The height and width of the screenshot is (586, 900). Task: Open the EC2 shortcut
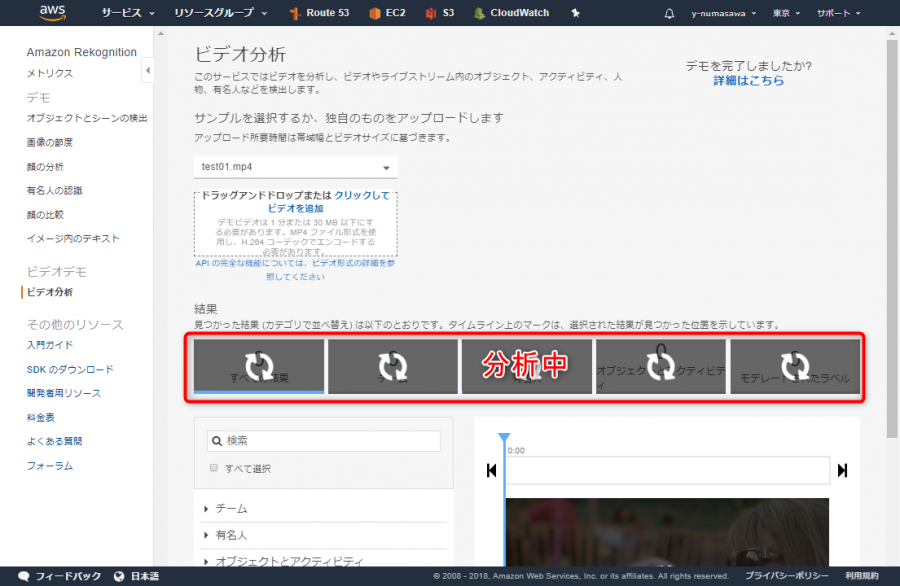point(387,13)
